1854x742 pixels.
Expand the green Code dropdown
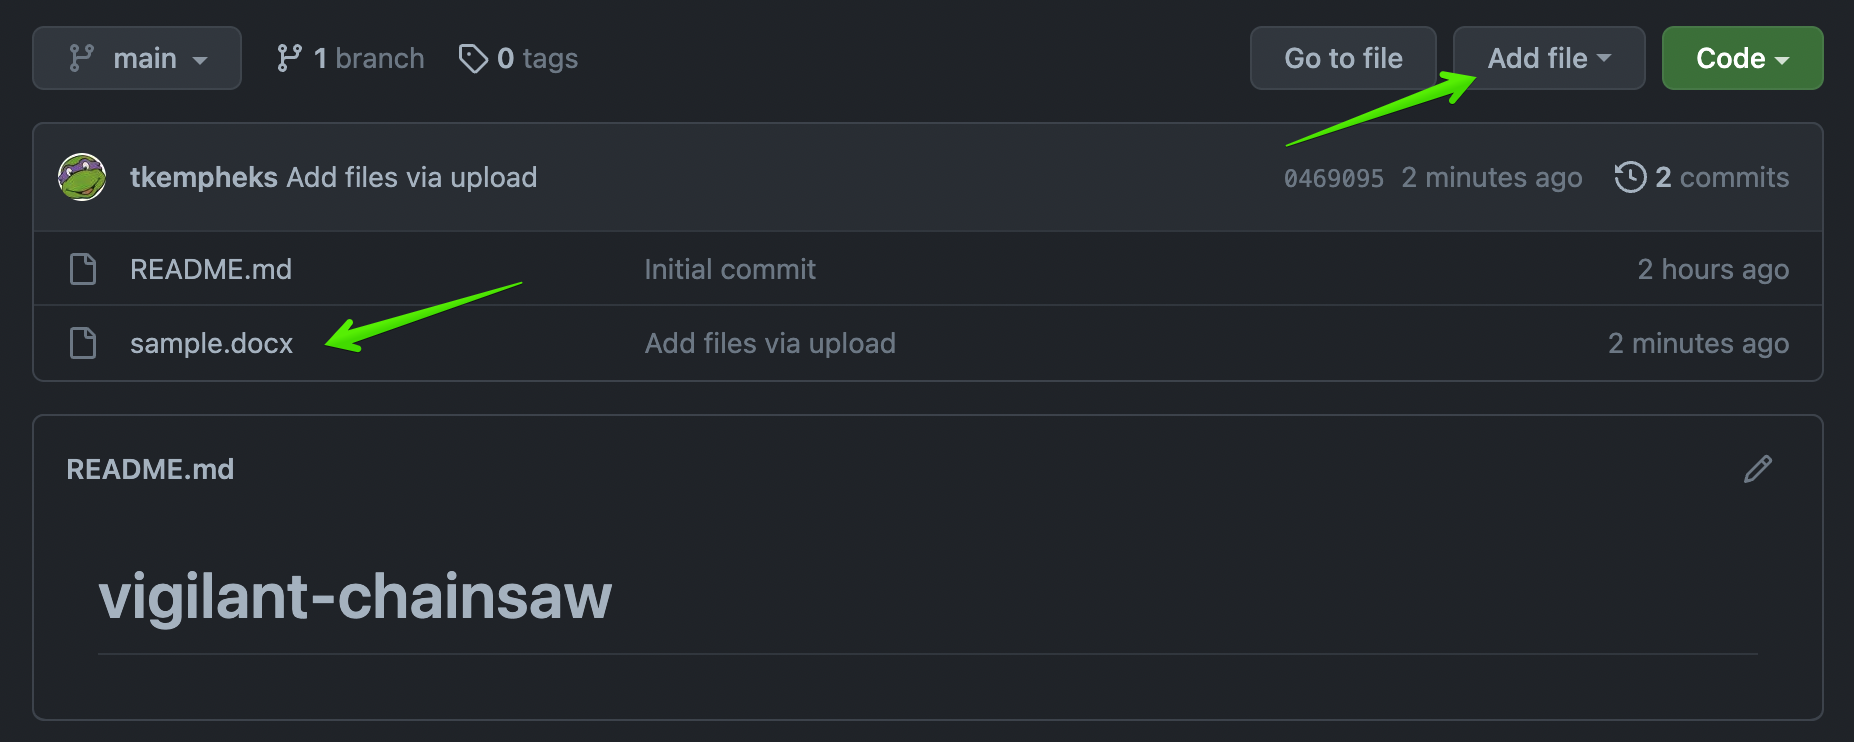1742,58
